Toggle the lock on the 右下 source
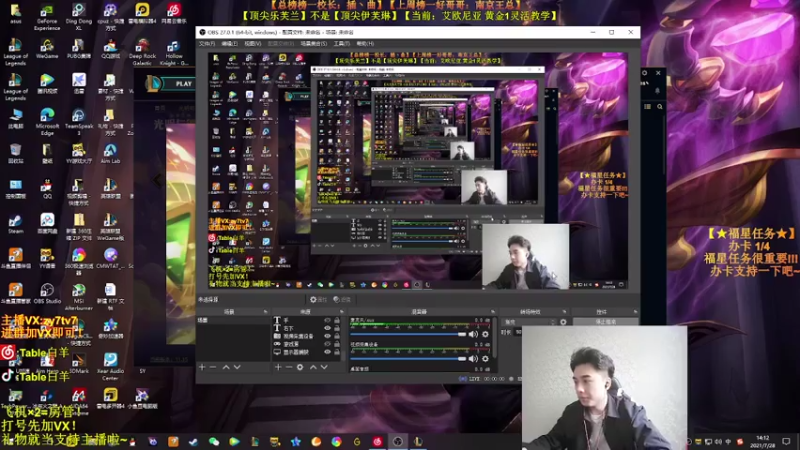The height and width of the screenshot is (450, 800). pyautogui.click(x=337, y=328)
